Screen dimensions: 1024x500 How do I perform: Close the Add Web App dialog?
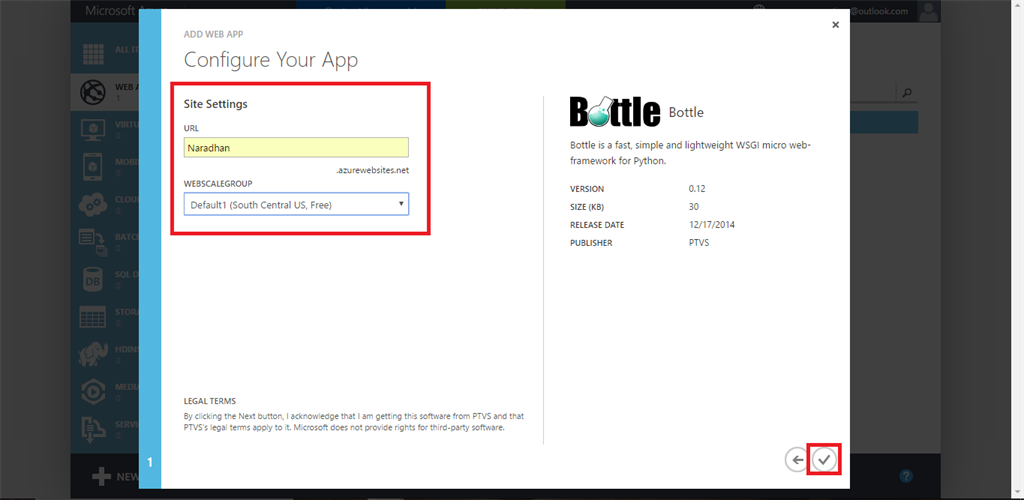(x=835, y=25)
